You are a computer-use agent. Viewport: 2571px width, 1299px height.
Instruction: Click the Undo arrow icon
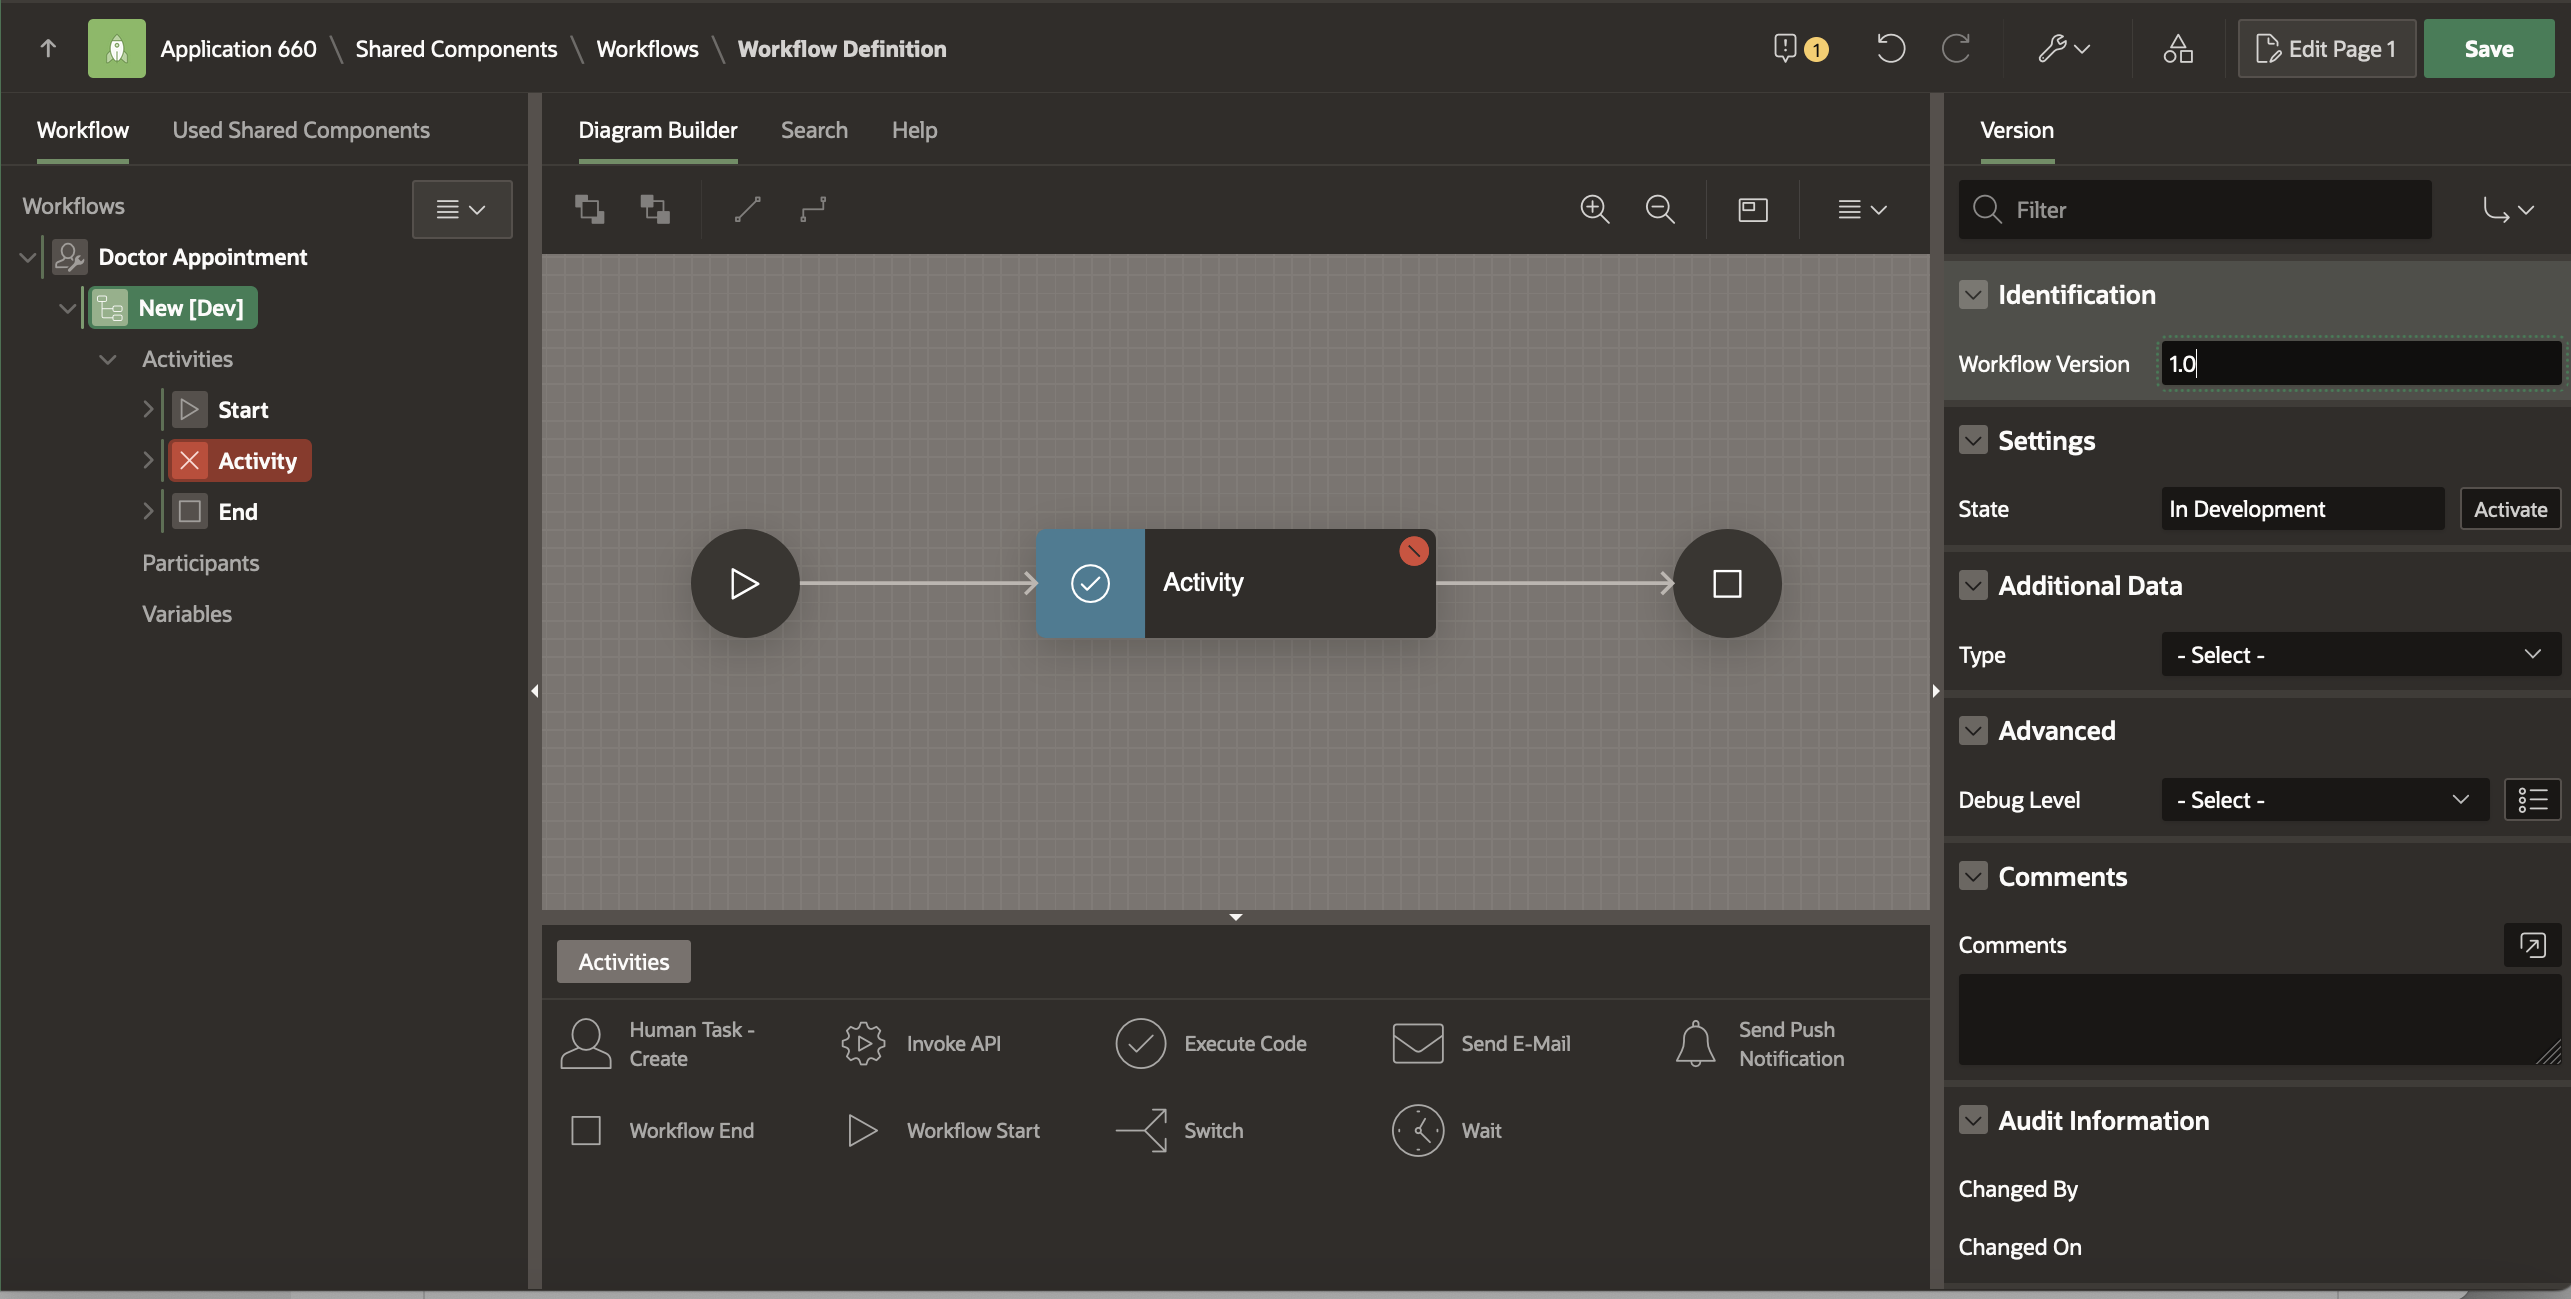pyautogui.click(x=1890, y=48)
